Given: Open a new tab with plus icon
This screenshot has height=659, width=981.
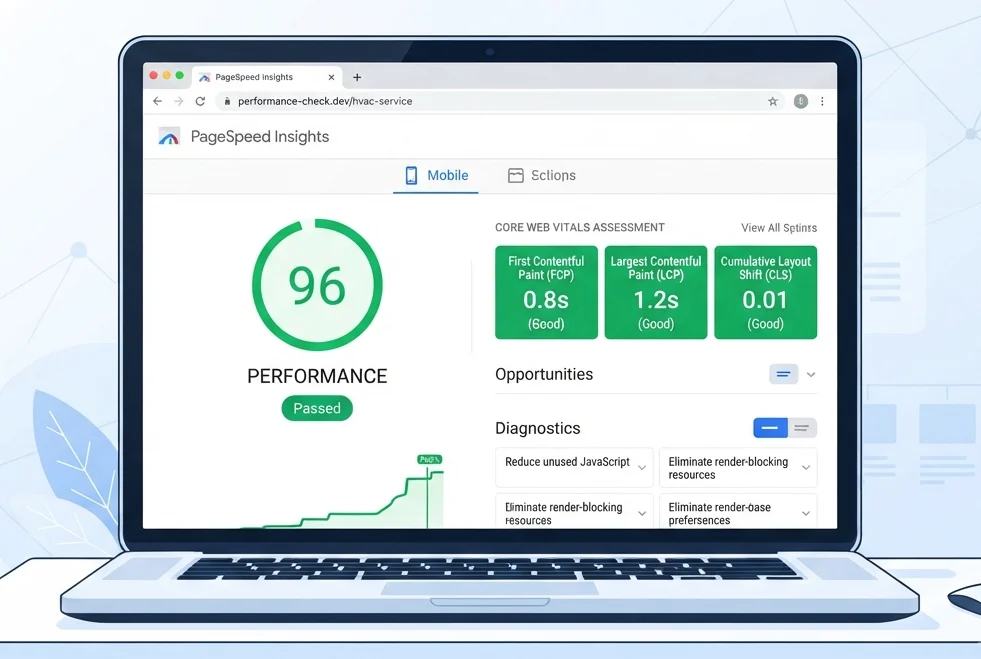Looking at the screenshot, I should [357, 77].
